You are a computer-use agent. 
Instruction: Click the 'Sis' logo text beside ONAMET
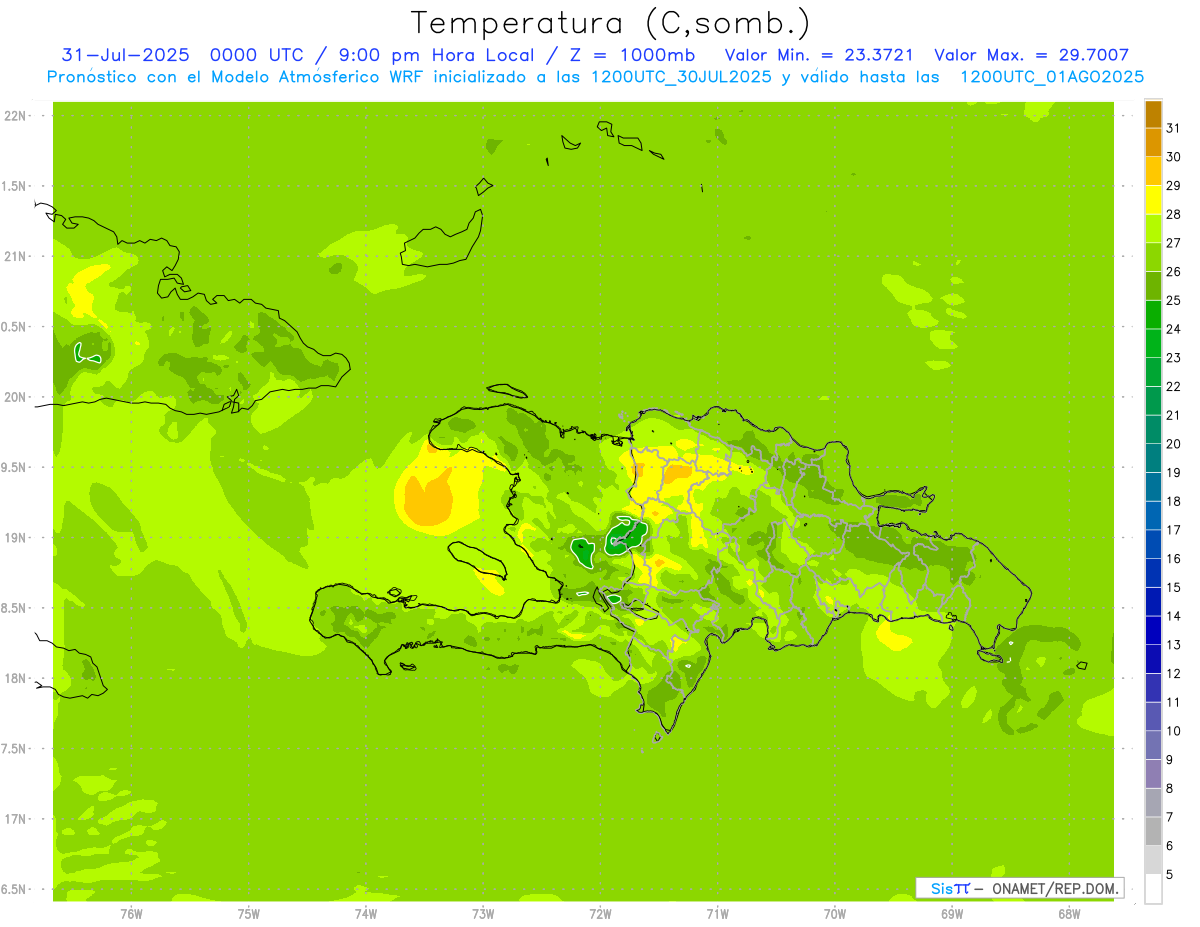944,888
